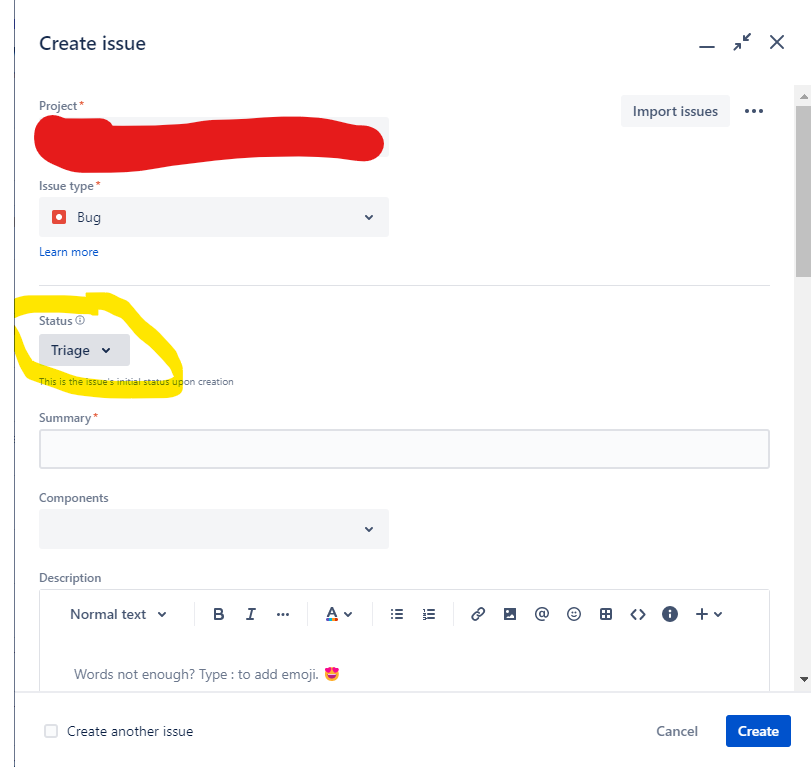Toggle italic formatting in description toolbar
Screen dimensions: 811x767
coord(251,614)
